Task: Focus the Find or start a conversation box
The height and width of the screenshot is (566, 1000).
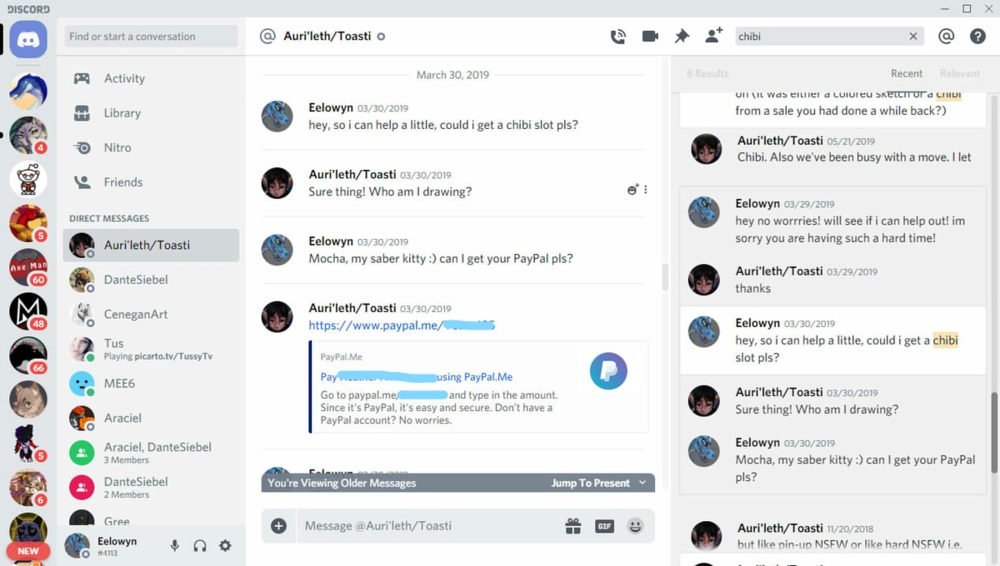Action: 151,36
